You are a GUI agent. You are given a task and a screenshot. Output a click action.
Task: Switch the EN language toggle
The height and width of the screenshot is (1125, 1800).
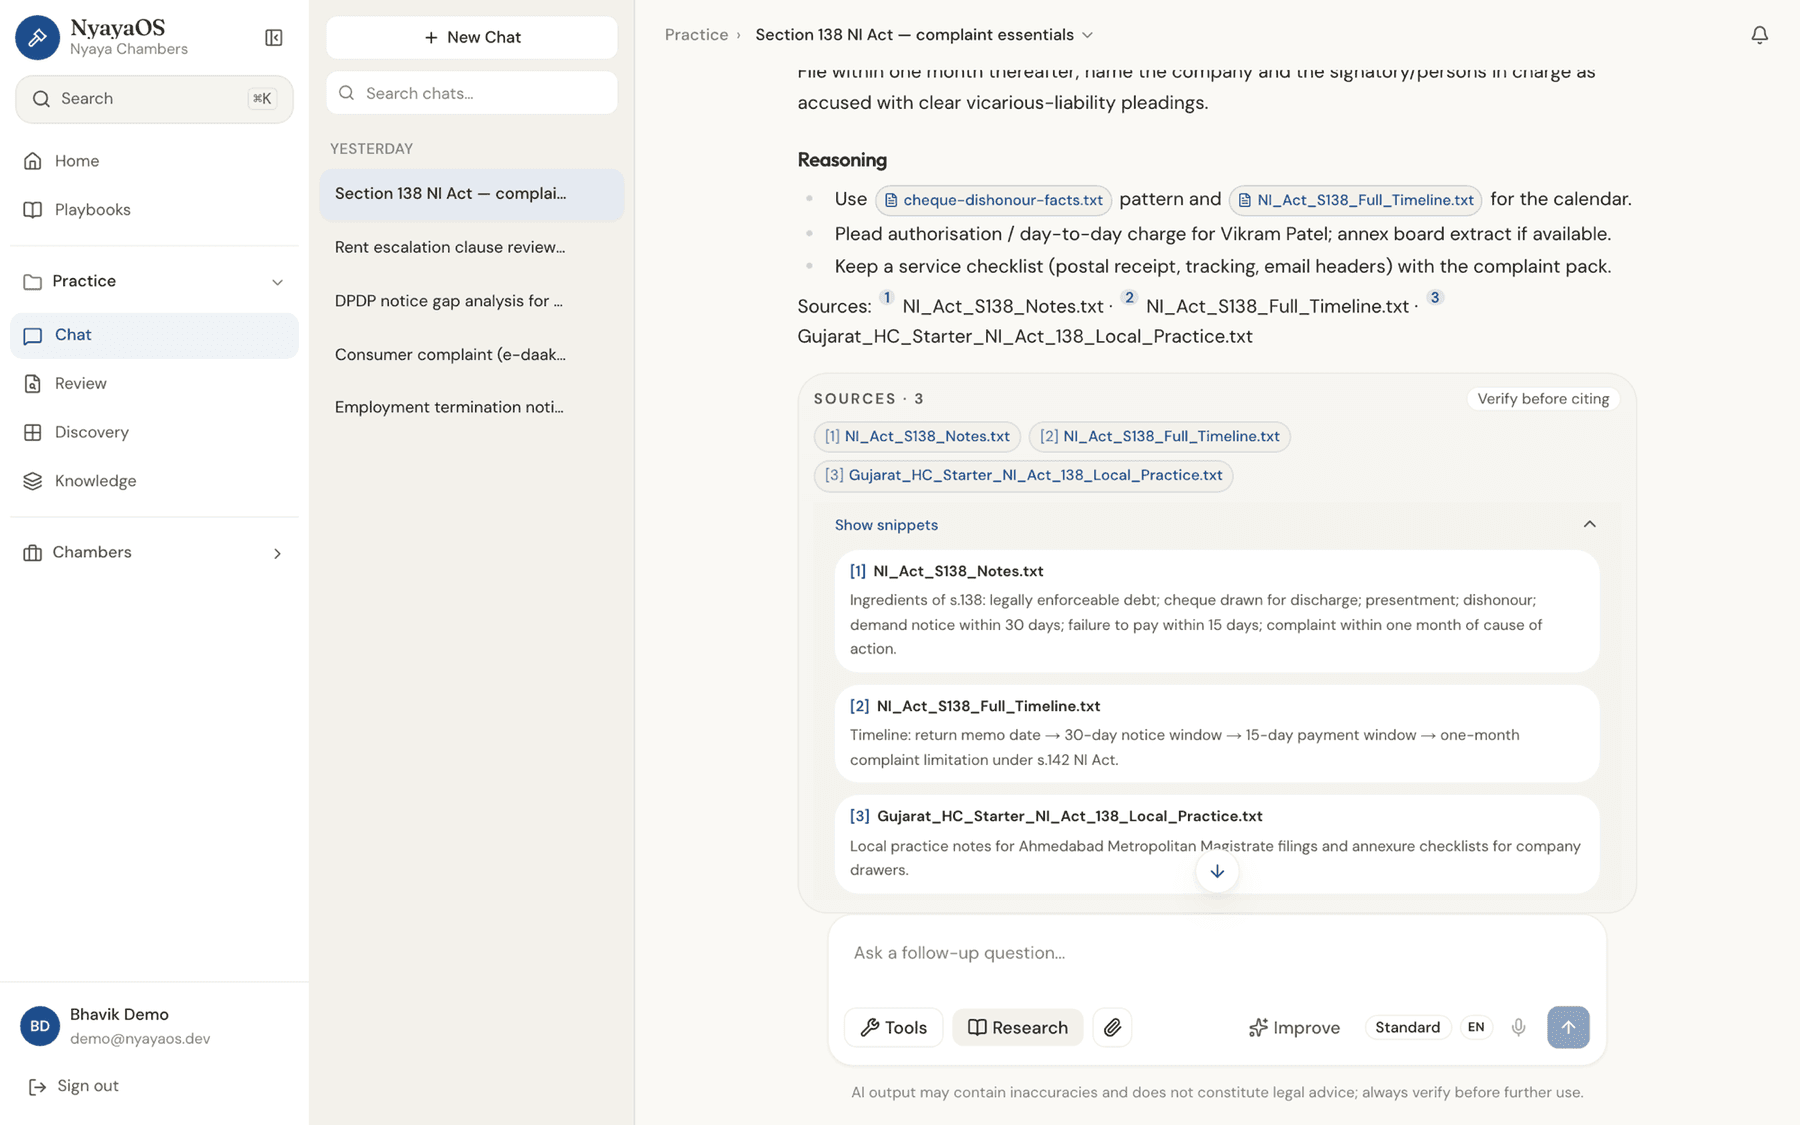1476,1027
